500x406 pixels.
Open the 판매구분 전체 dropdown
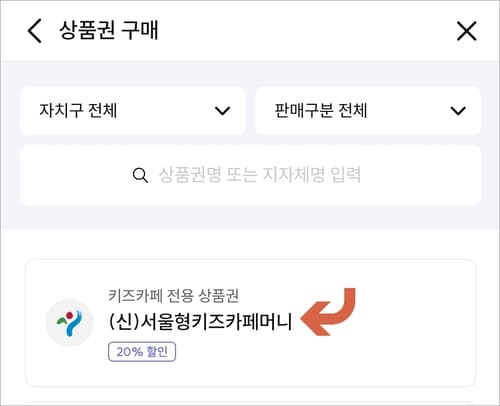368,111
